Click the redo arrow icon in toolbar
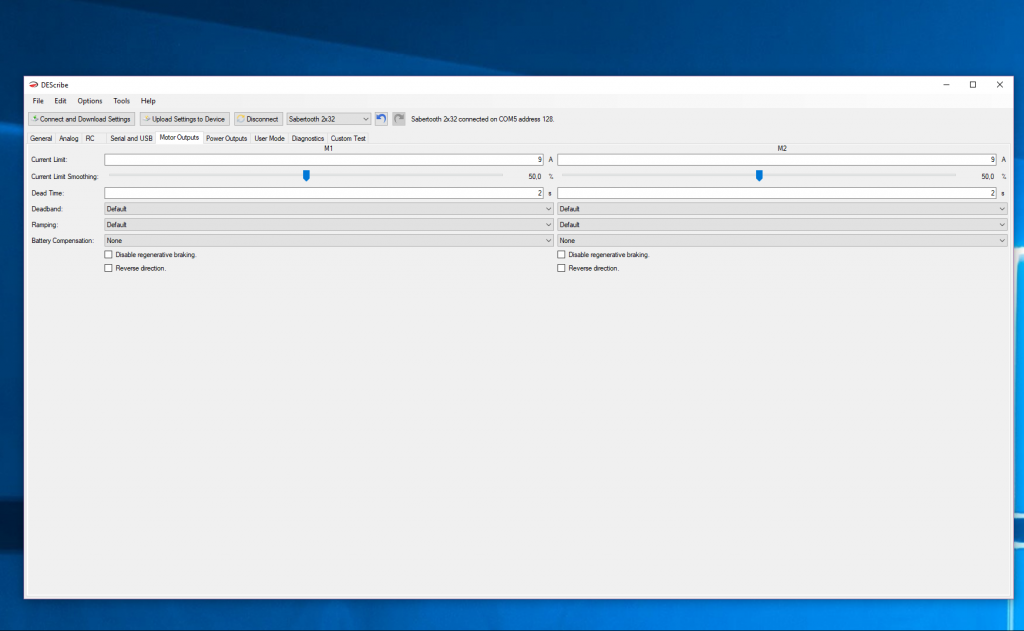 [398, 119]
